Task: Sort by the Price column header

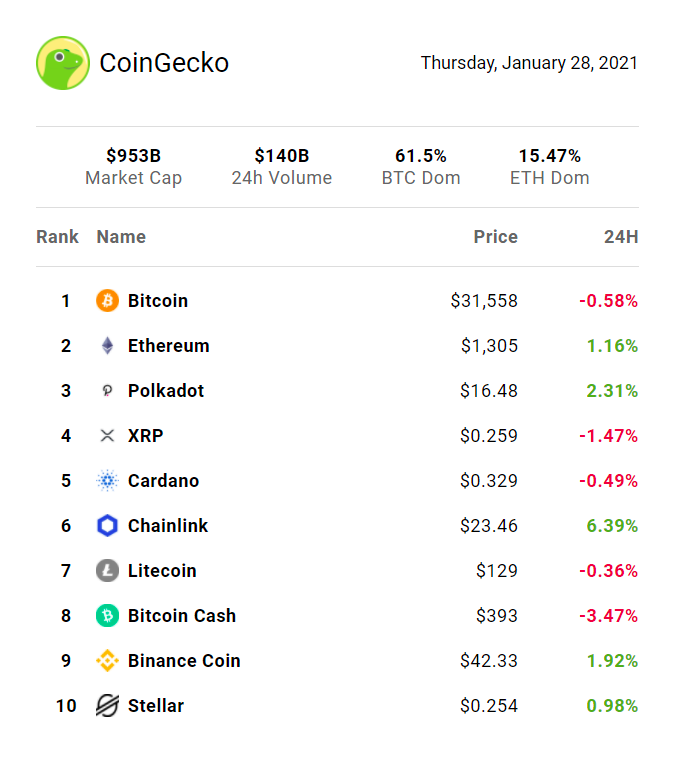Action: coord(495,237)
